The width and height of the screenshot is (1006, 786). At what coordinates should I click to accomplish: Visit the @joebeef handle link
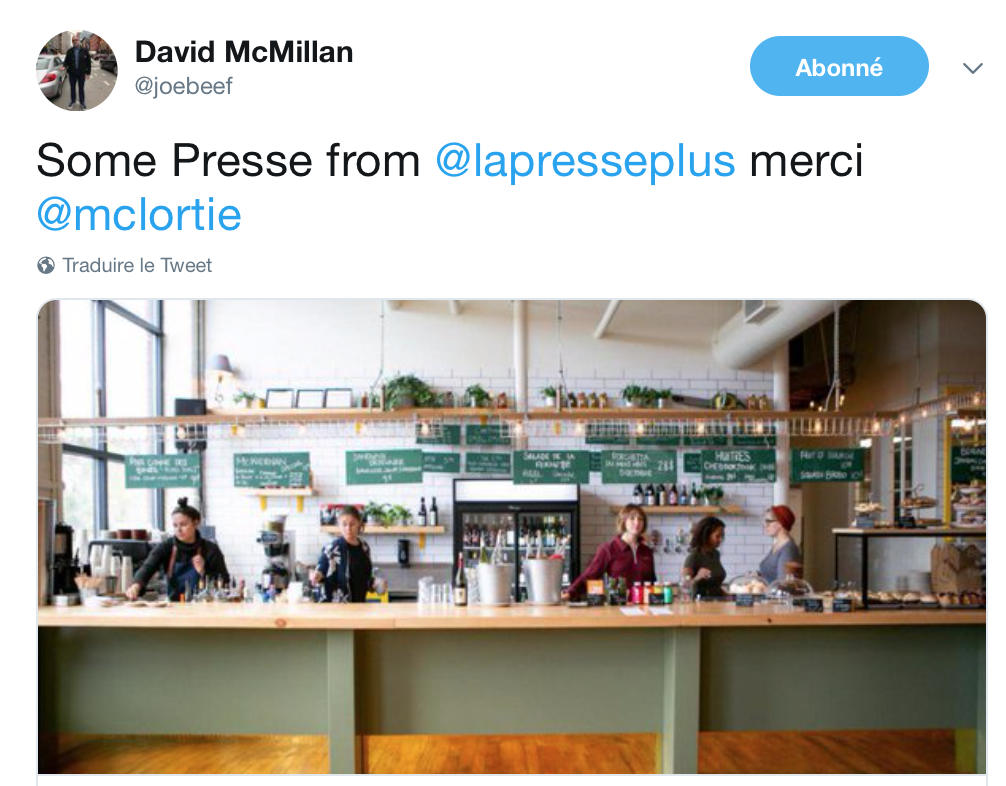[x=183, y=86]
